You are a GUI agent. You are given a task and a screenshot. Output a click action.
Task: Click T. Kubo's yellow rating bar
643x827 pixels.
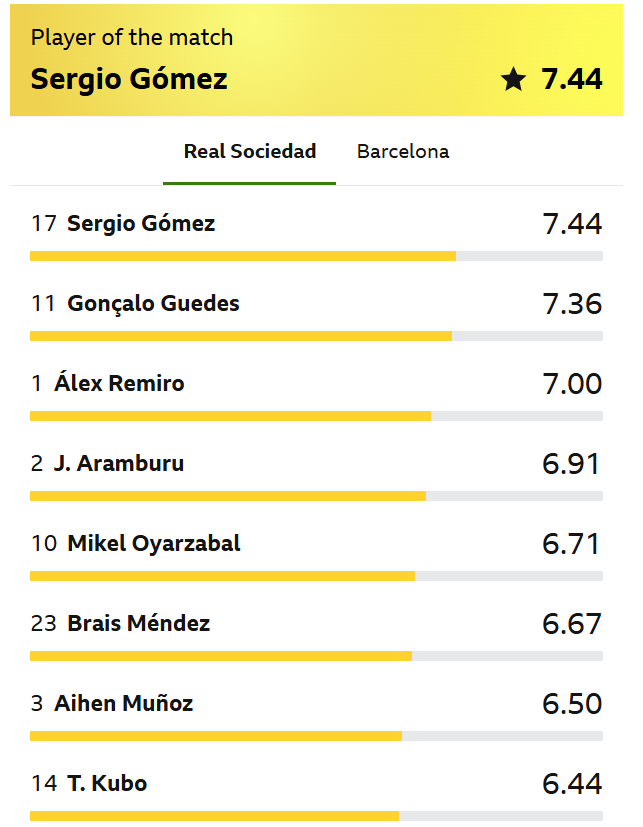pyautogui.click(x=214, y=816)
